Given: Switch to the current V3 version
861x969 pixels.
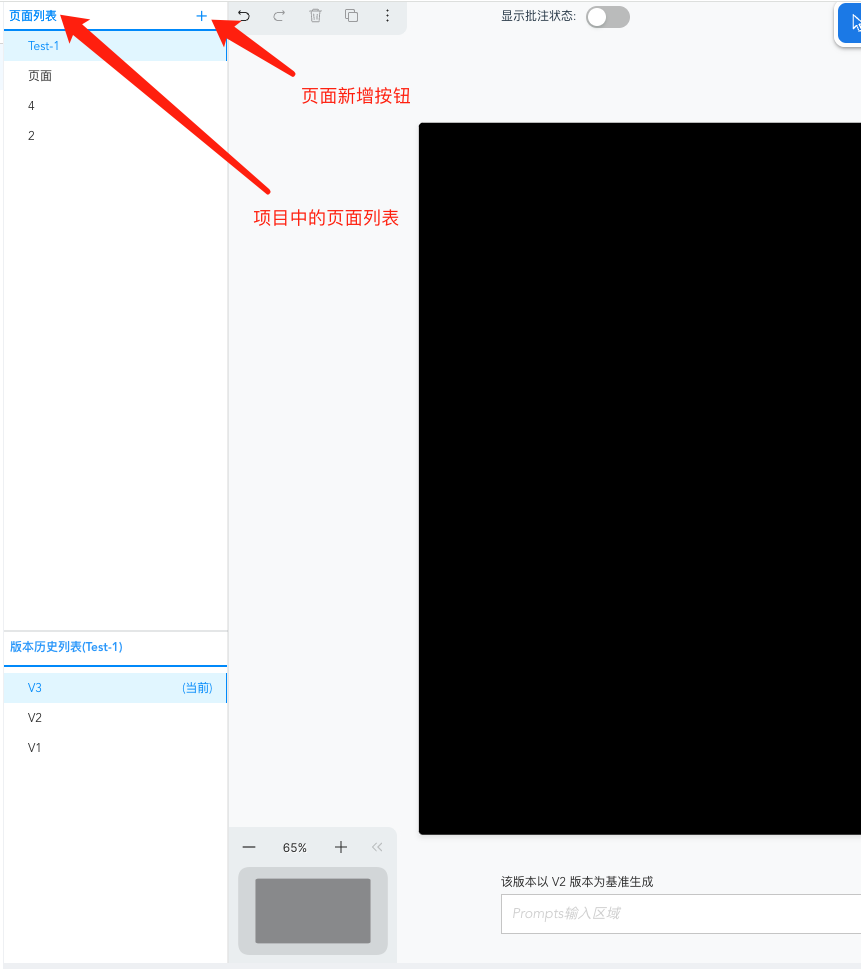Looking at the screenshot, I should (x=35, y=687).
